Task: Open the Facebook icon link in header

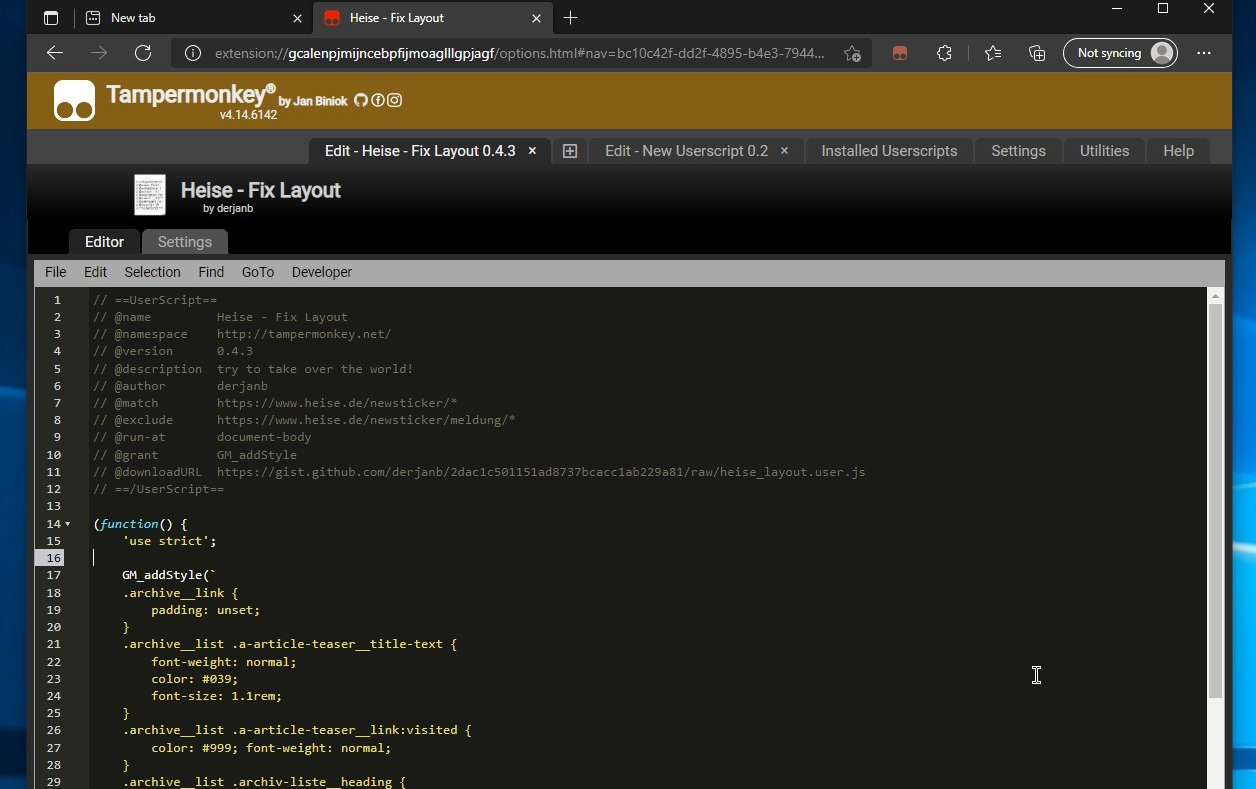Action: click(378, 100)
